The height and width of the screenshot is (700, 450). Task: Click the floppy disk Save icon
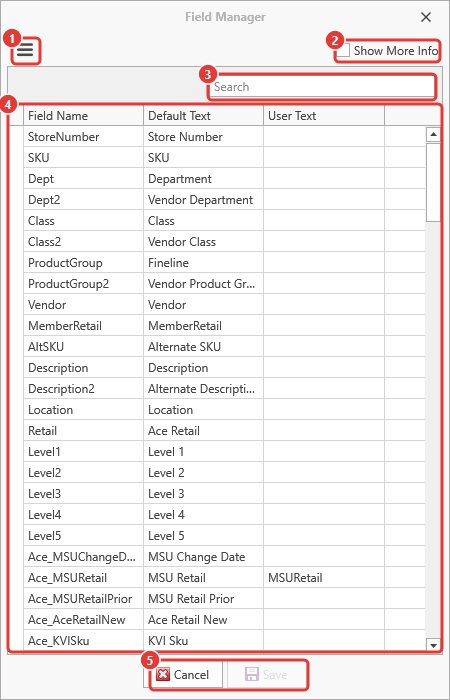tap(251, 674)
